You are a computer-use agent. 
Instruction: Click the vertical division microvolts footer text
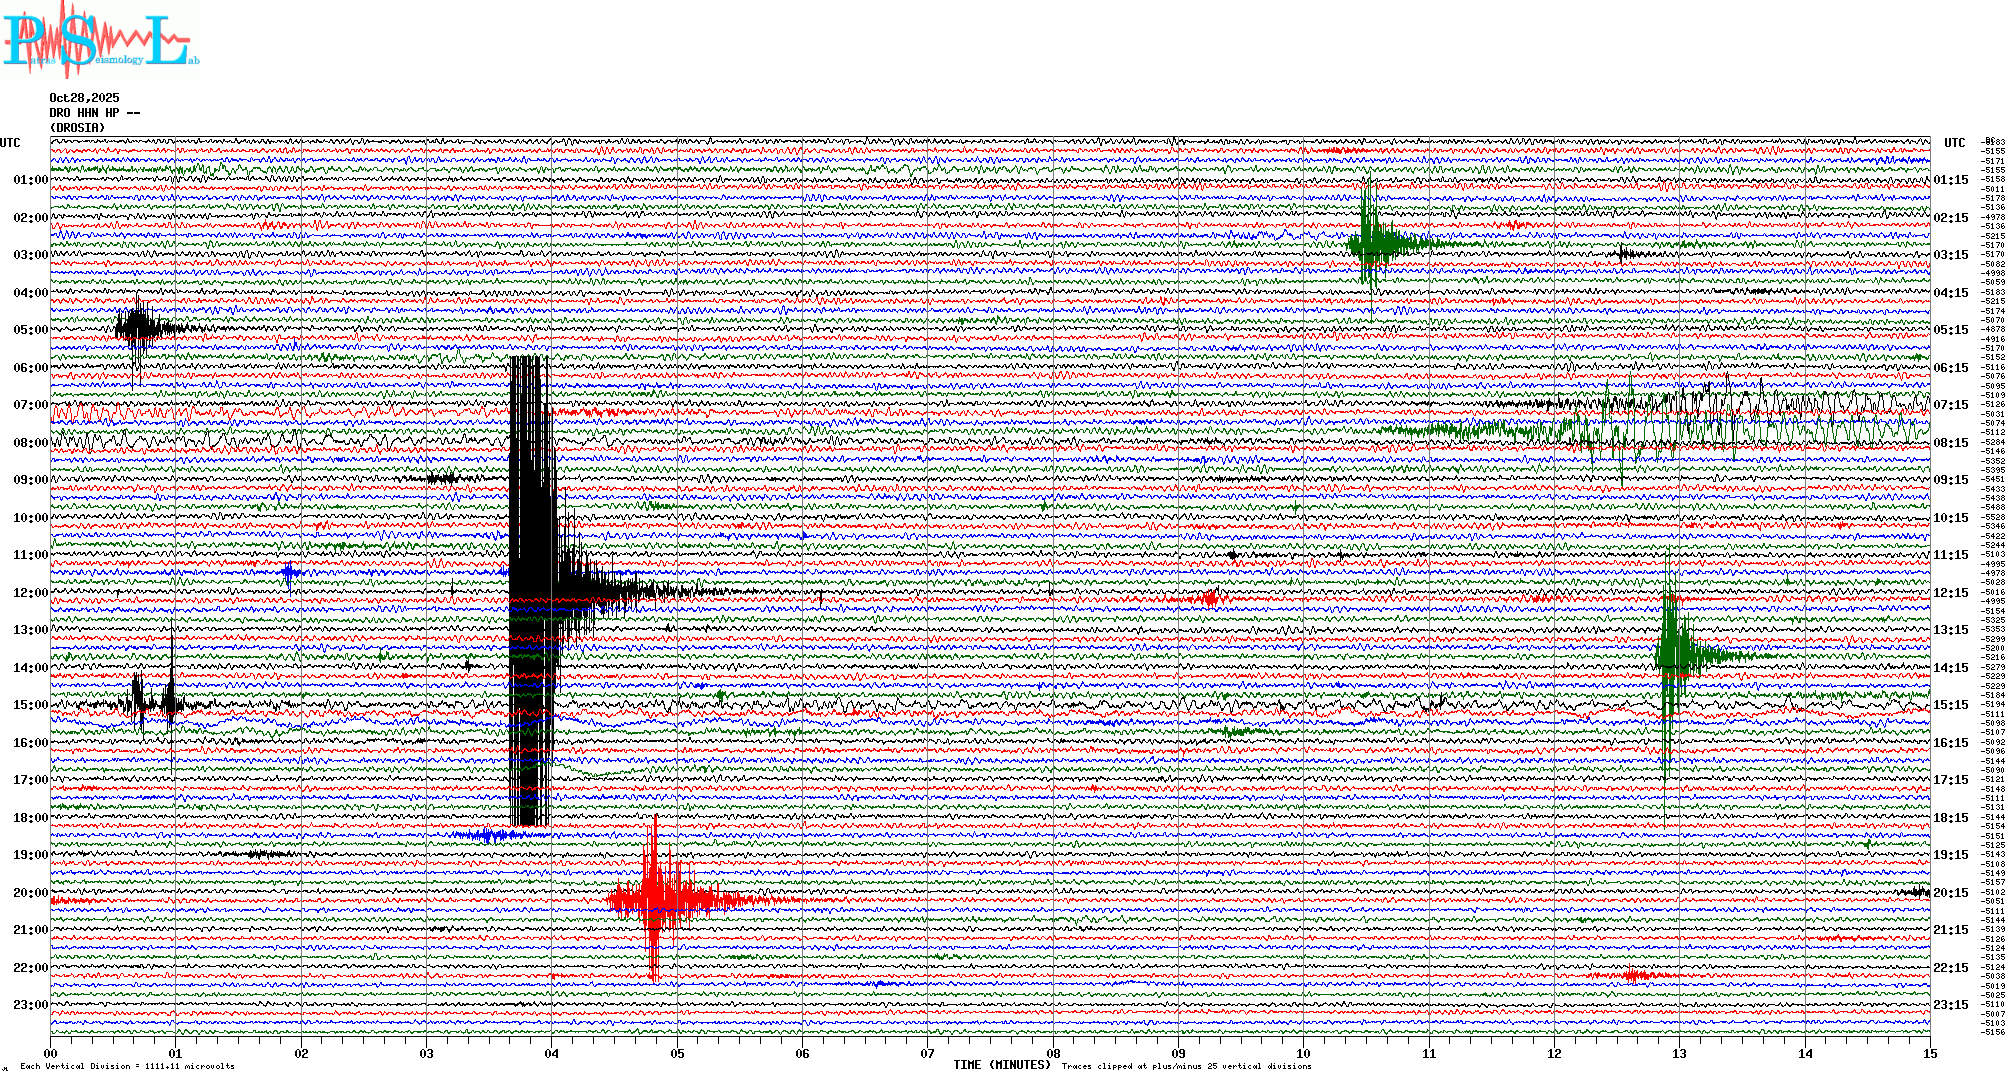[x=127, y=1066]
